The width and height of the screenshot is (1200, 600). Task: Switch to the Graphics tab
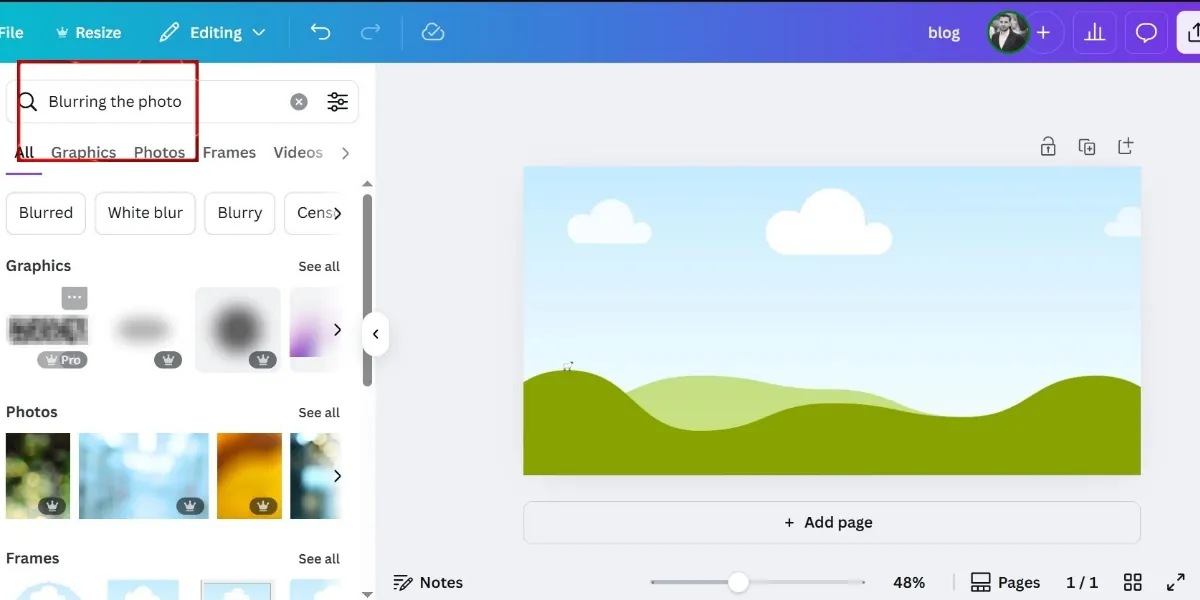click(x=84, y=152)
